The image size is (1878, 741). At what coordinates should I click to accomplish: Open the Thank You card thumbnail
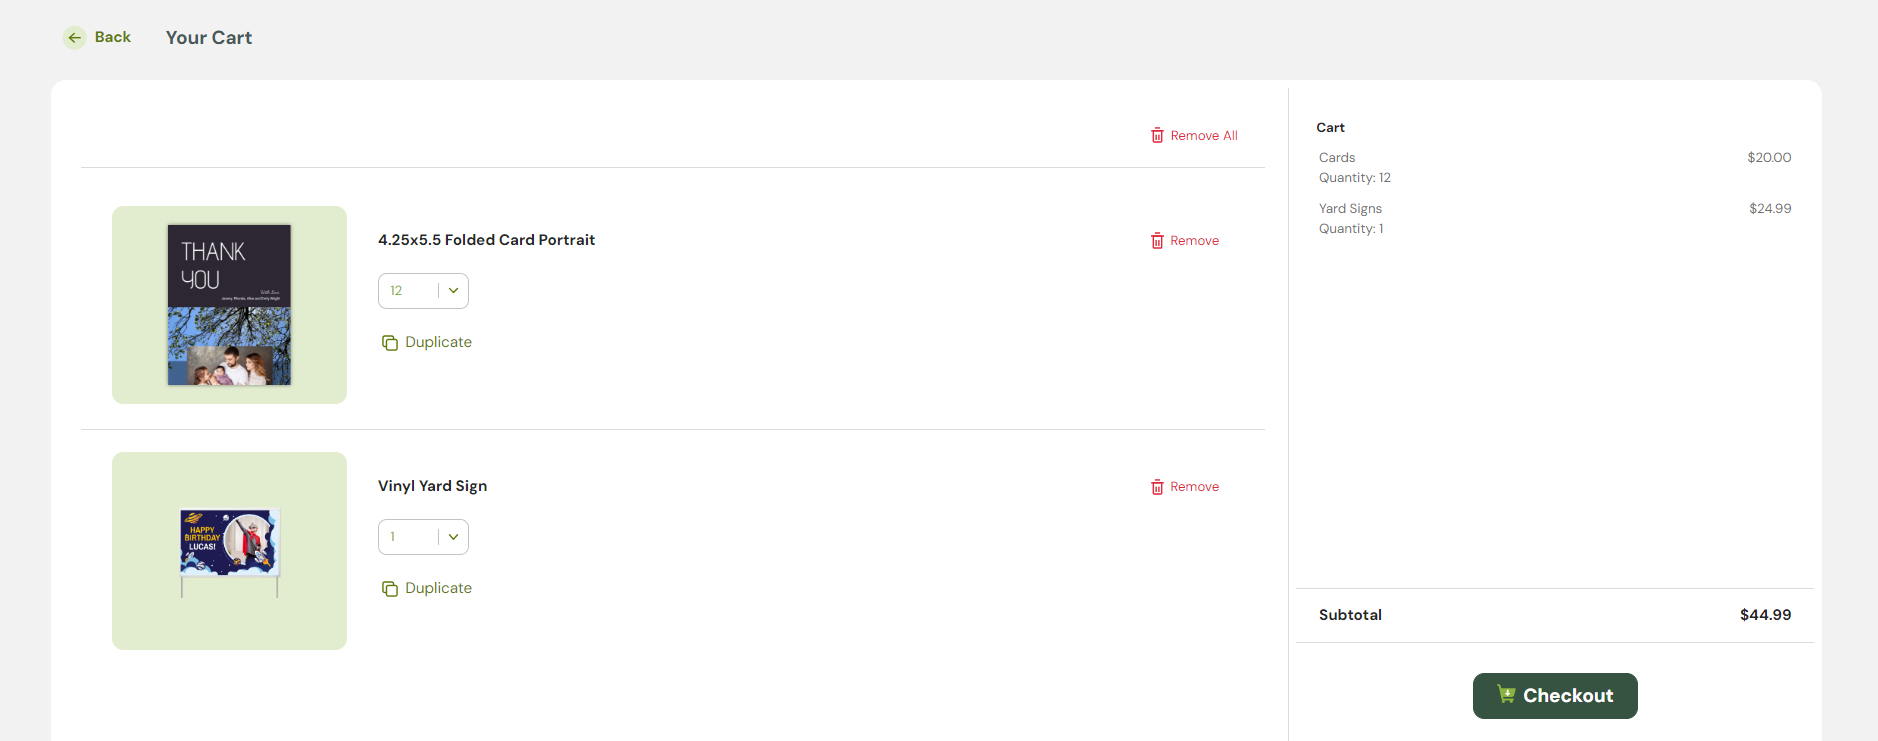point(229,305)
